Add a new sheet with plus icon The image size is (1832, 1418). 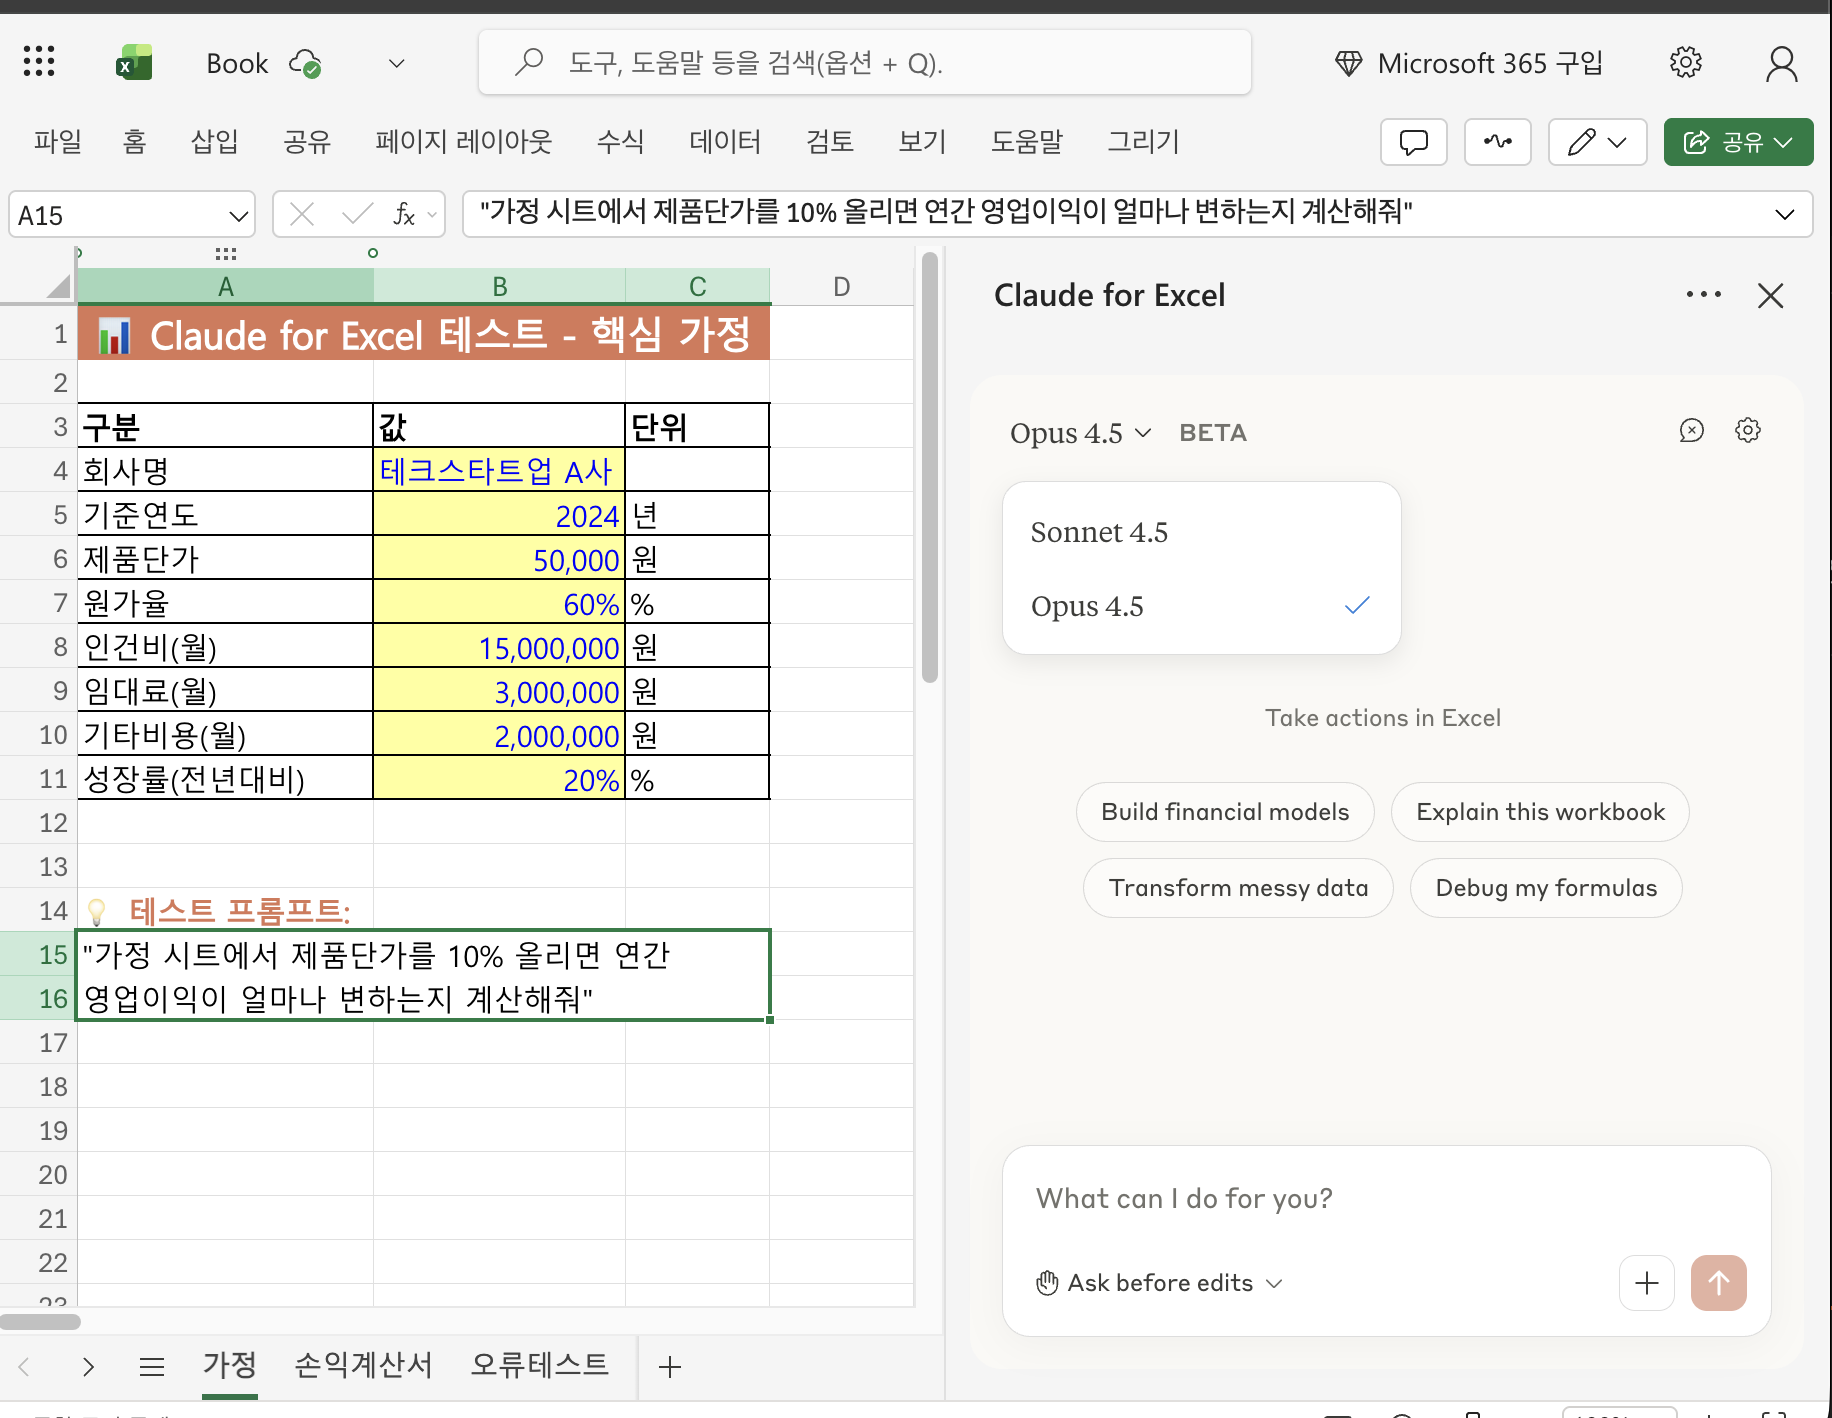pyautogui.click(x=670, y=1366)
